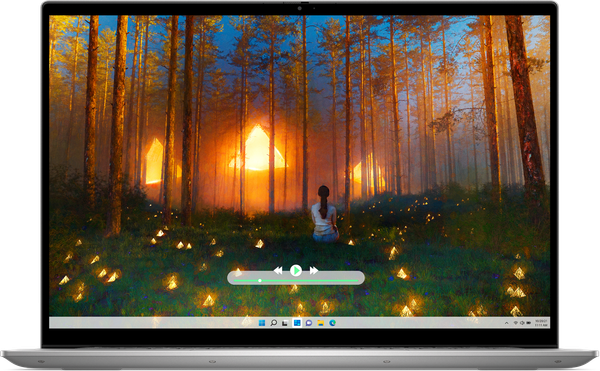
Task: Open the Wi-Fi network status icon
Action: click(x=515, y=323)
